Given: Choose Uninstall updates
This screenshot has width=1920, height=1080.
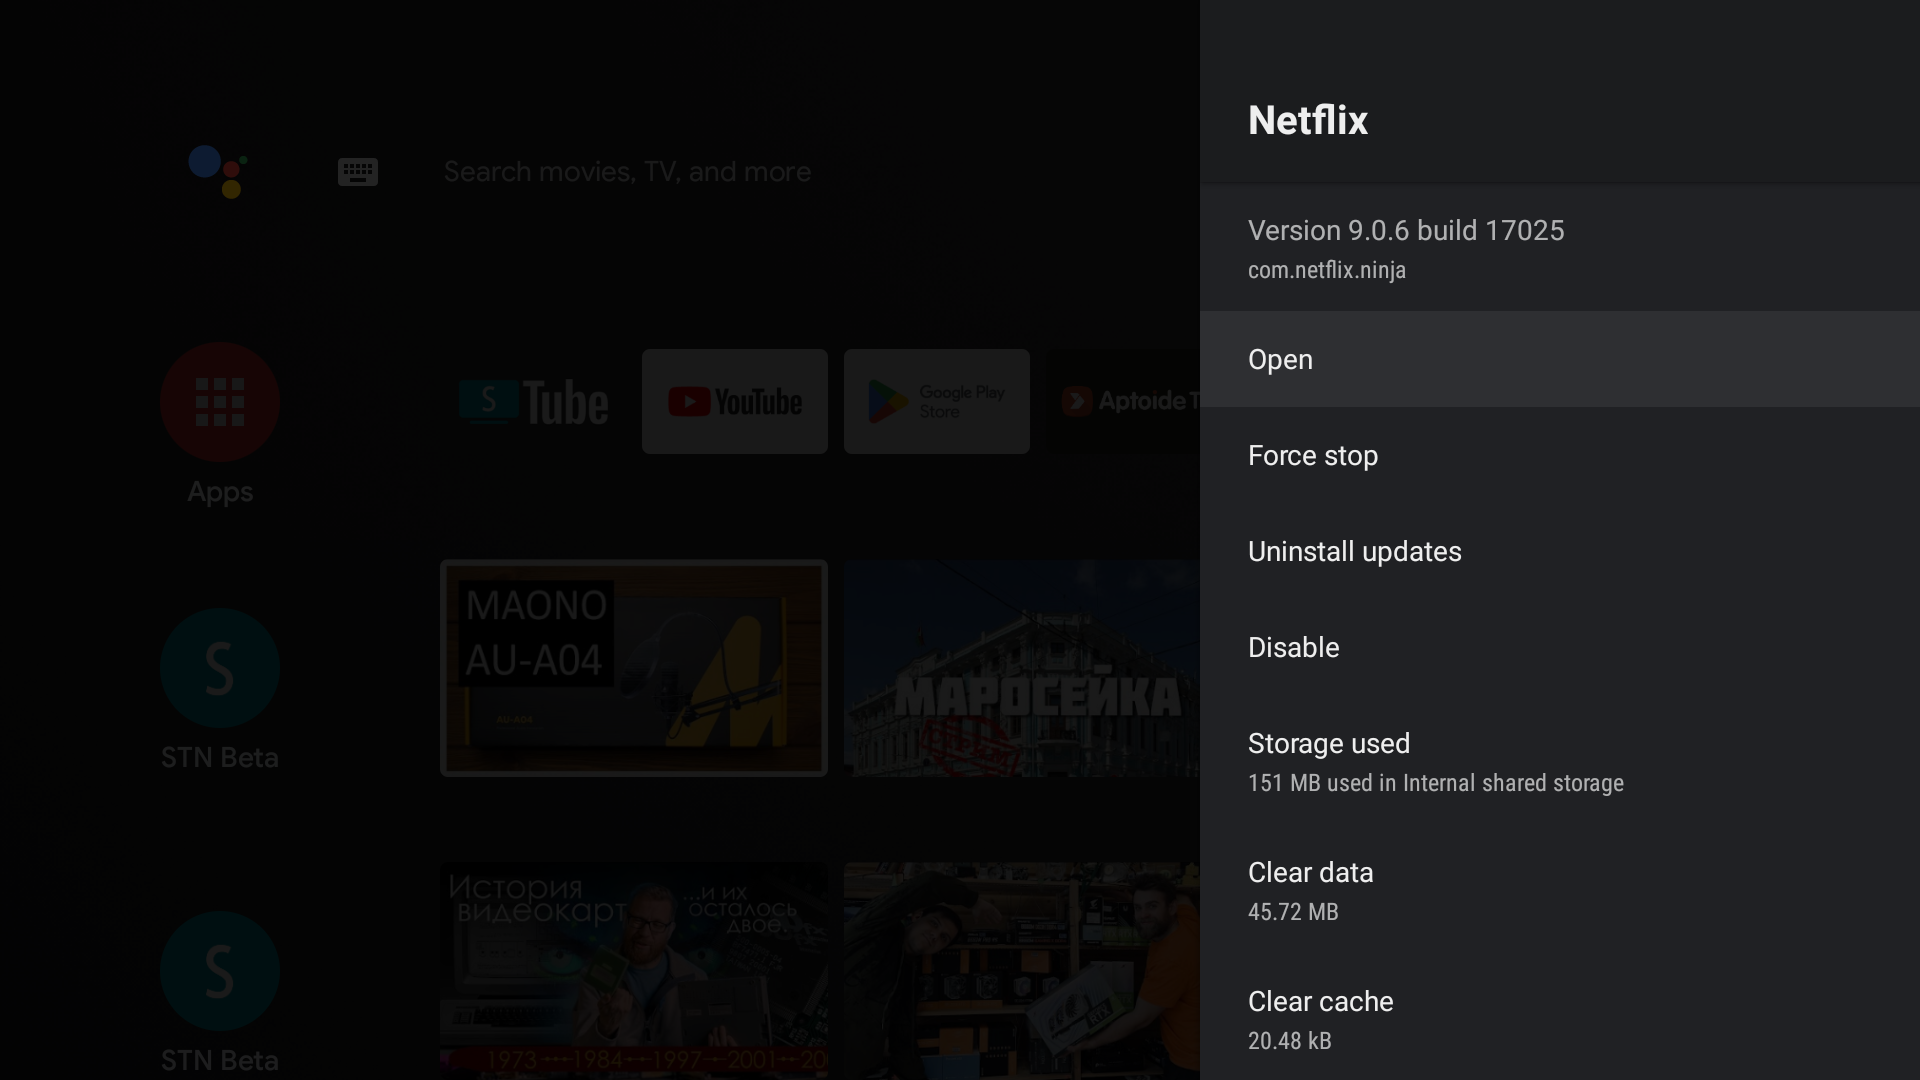Looking at the screenshot, I should point(1560,551).
